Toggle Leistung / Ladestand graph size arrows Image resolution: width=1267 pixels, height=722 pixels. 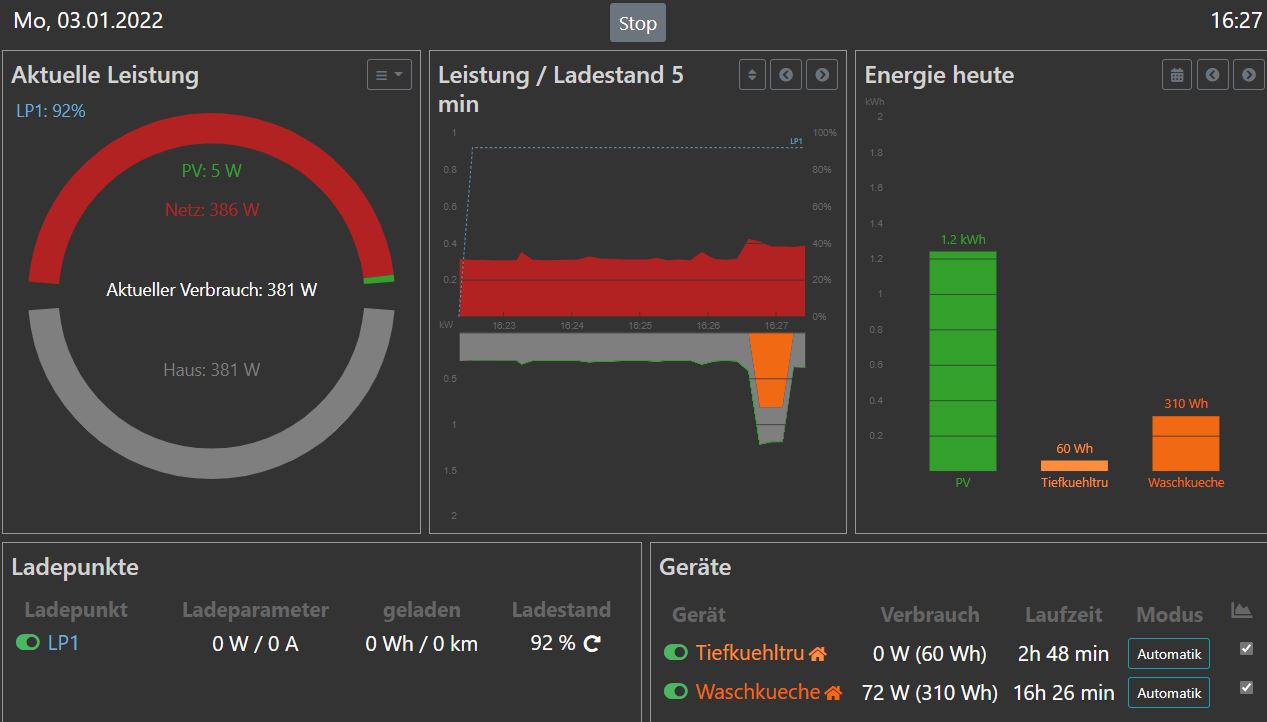pos(752,75)
